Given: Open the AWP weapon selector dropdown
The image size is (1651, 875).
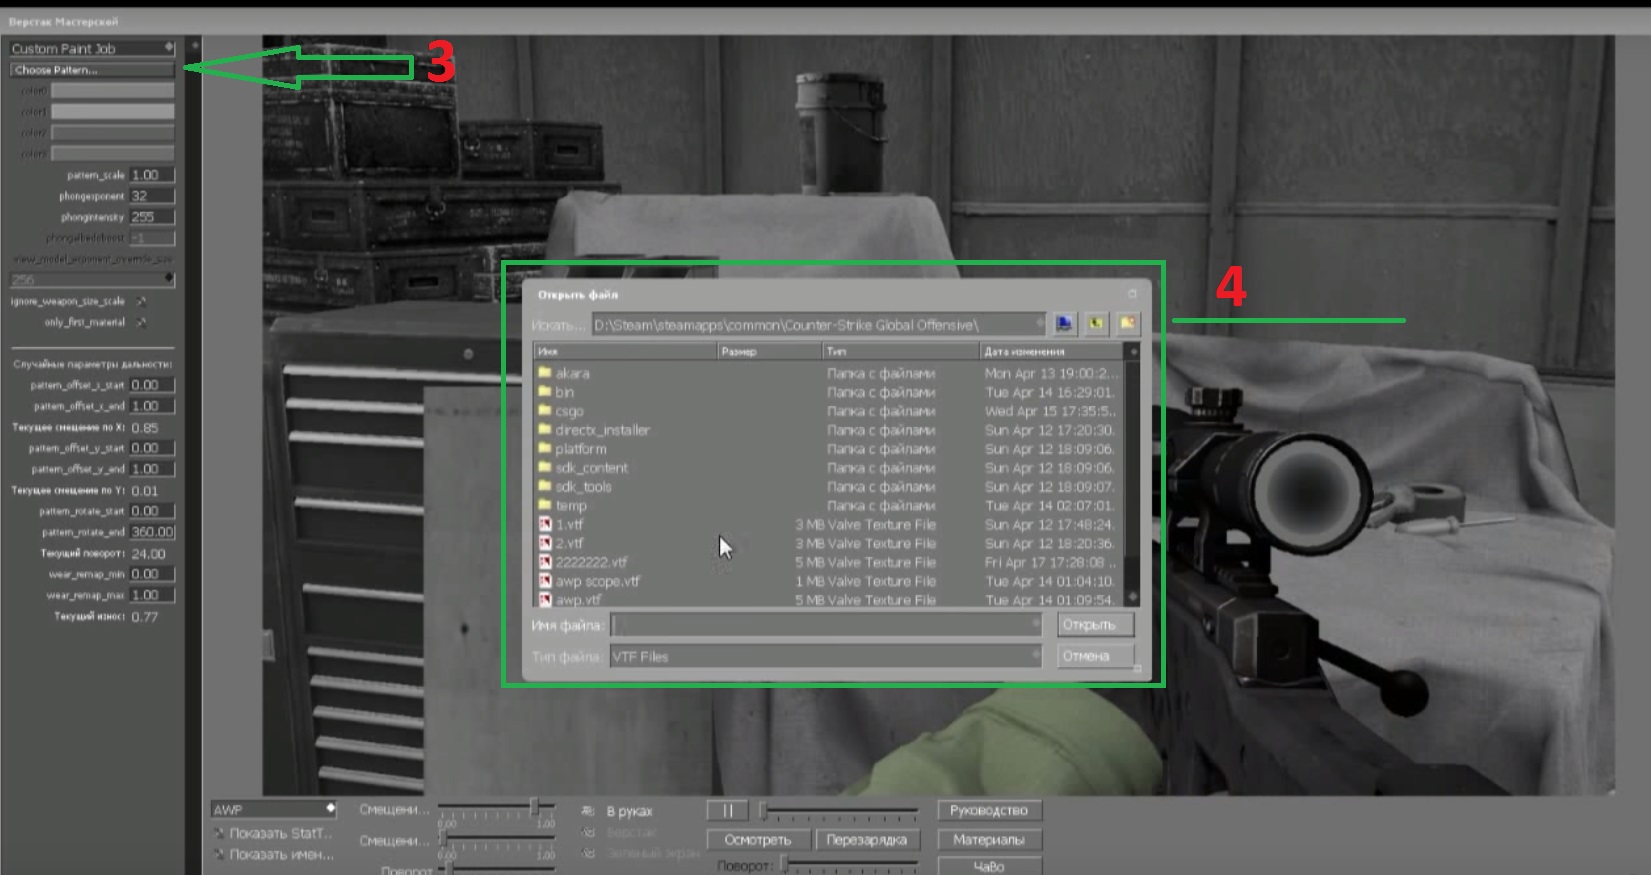Looking at the screenshot, I should click(x=273, y=809).
